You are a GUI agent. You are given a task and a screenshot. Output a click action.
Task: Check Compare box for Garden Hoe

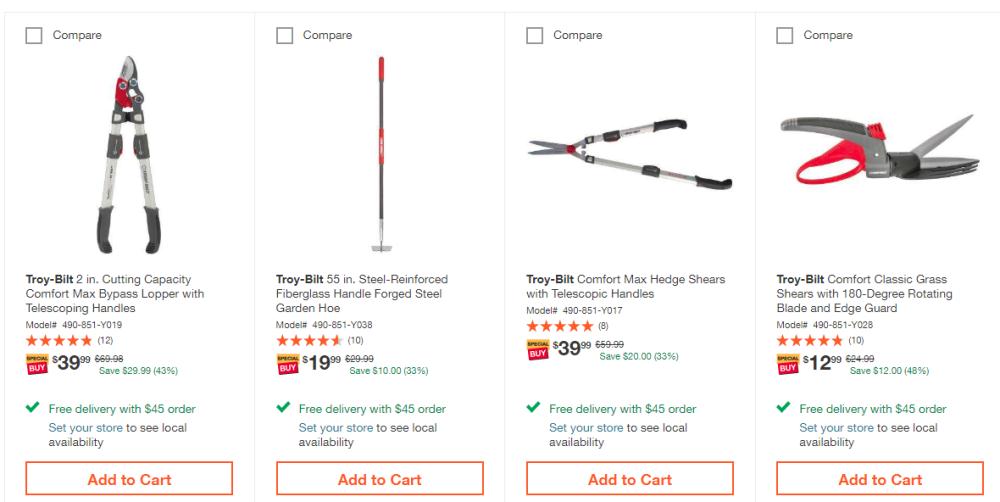click(x=285, y=36)
